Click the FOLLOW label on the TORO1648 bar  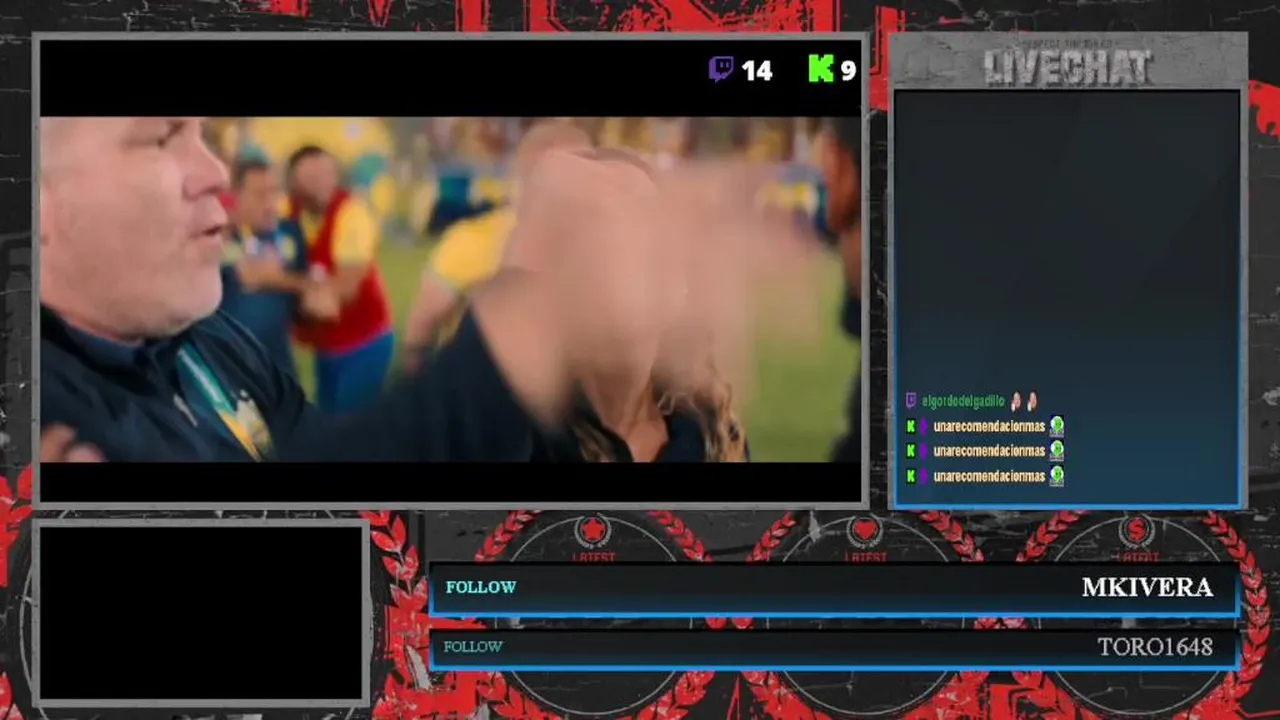coord(473,647)
